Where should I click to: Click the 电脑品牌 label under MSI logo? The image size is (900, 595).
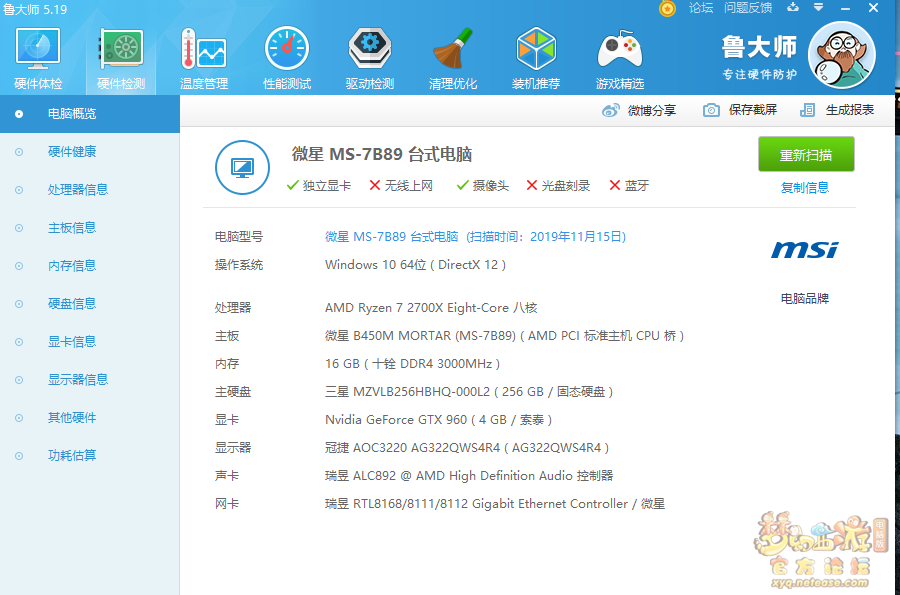coord(805,298)
